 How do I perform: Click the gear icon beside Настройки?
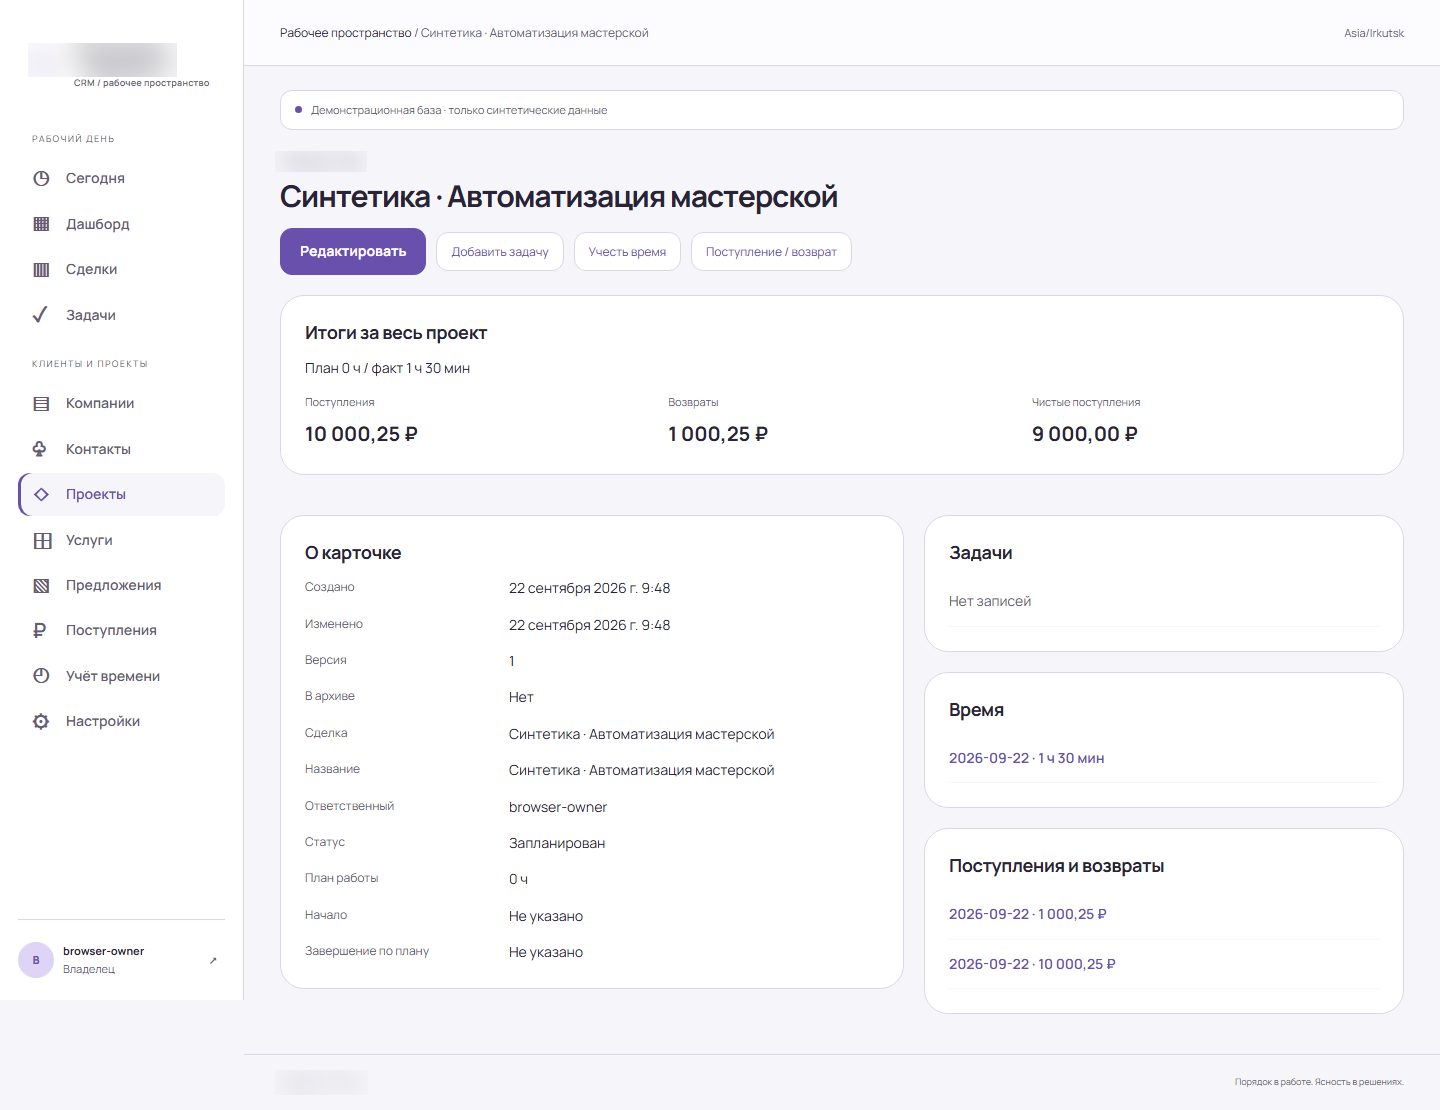41,721
